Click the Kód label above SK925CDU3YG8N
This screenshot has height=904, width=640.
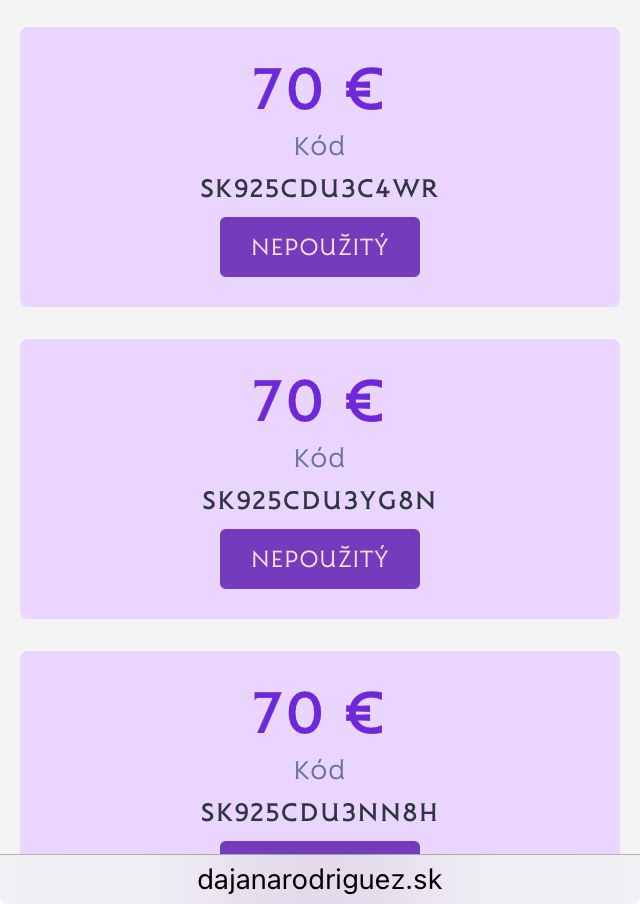[320, 459]
